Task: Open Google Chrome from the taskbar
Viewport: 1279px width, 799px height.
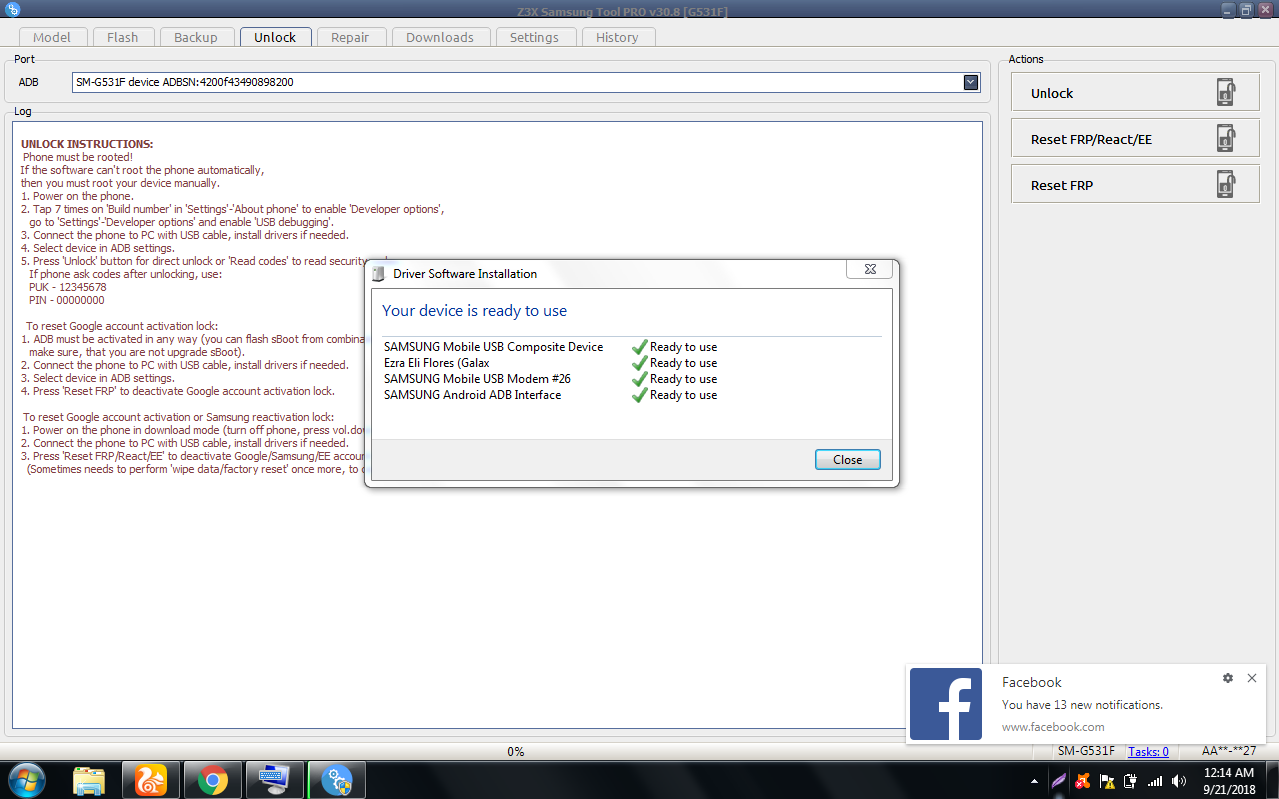Action: click(x=213, y=780)
